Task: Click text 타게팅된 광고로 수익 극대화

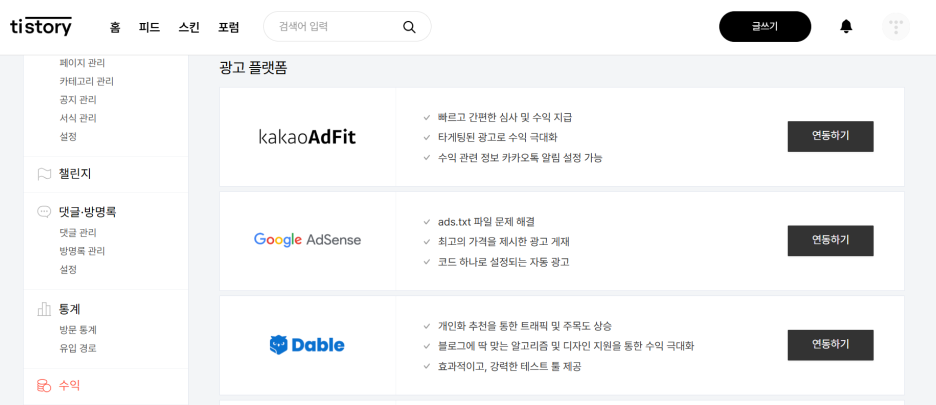Action: 497,137
